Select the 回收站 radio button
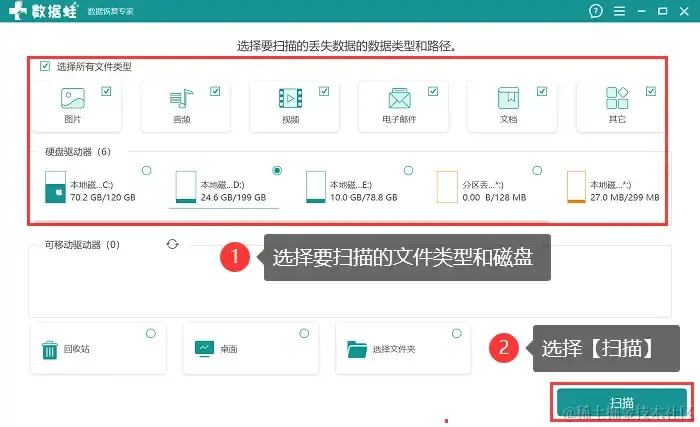The width and height of the screenshot is (700, 427). pos(151,333)
